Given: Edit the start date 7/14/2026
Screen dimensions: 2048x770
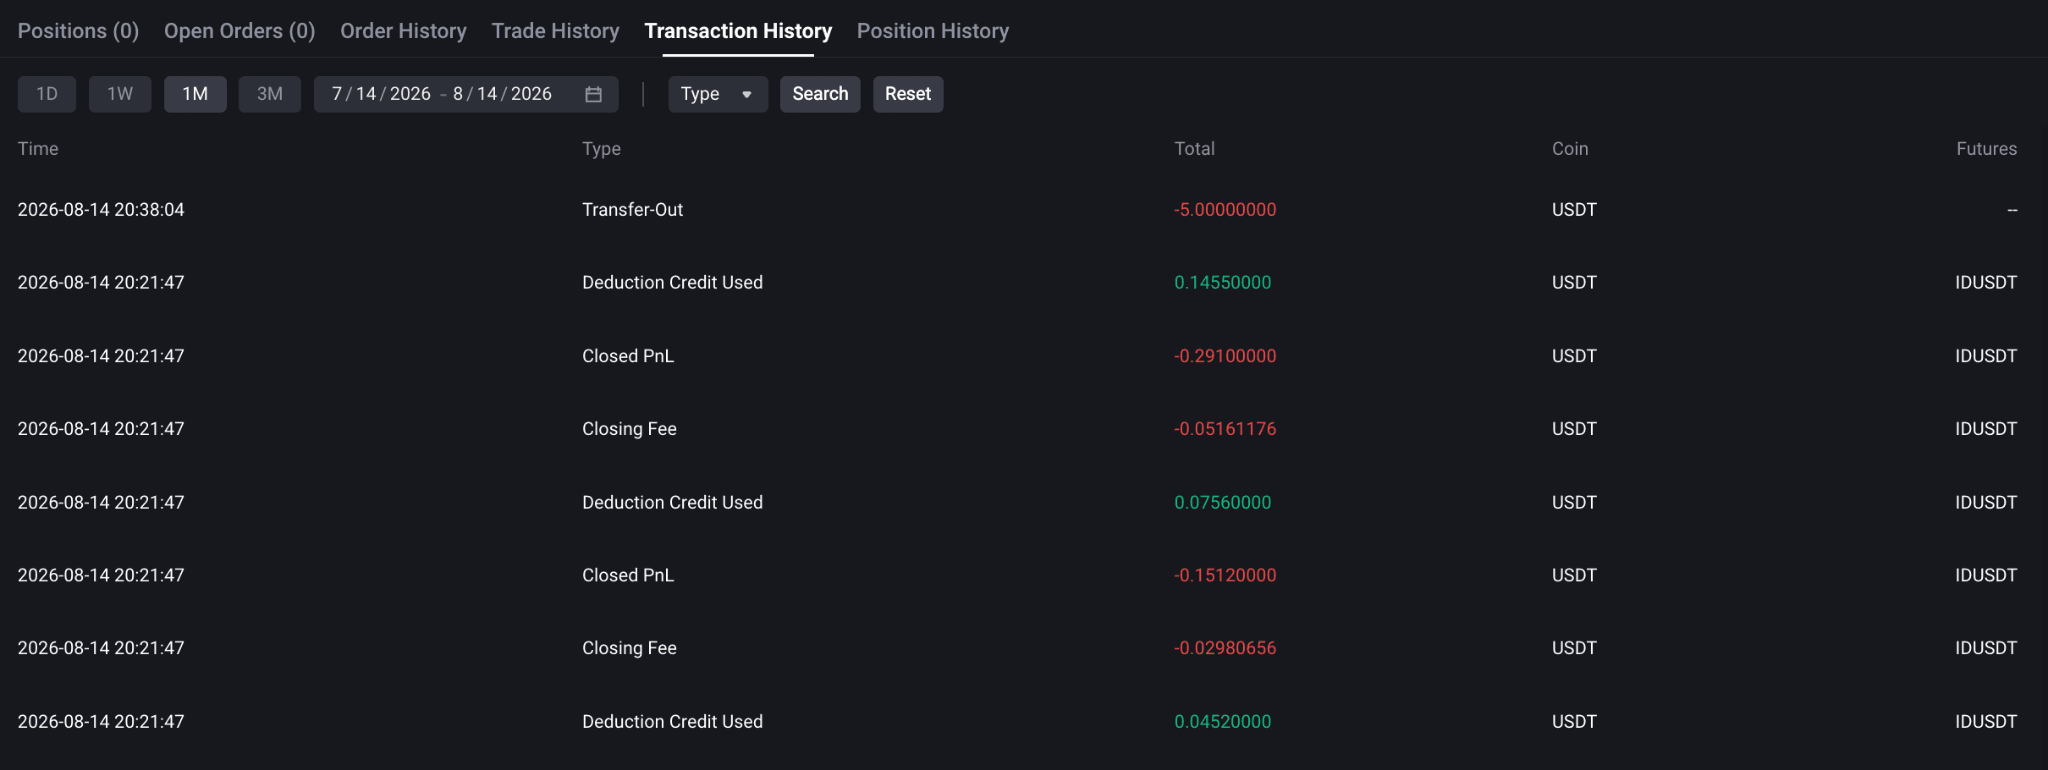Looking at the screenshot, I should [x=381, y=94].
